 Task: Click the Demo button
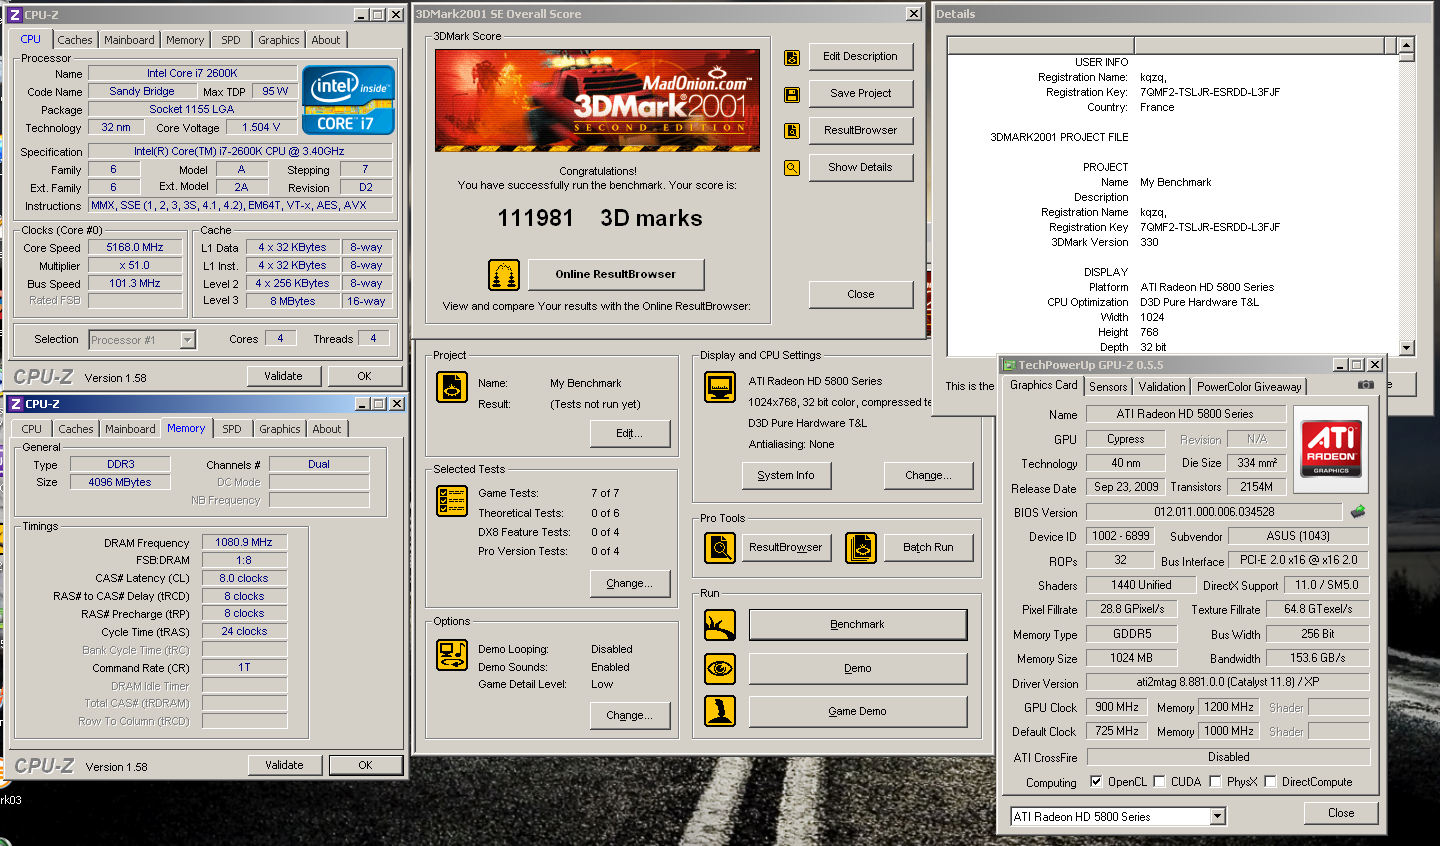(x=858, y=668)
